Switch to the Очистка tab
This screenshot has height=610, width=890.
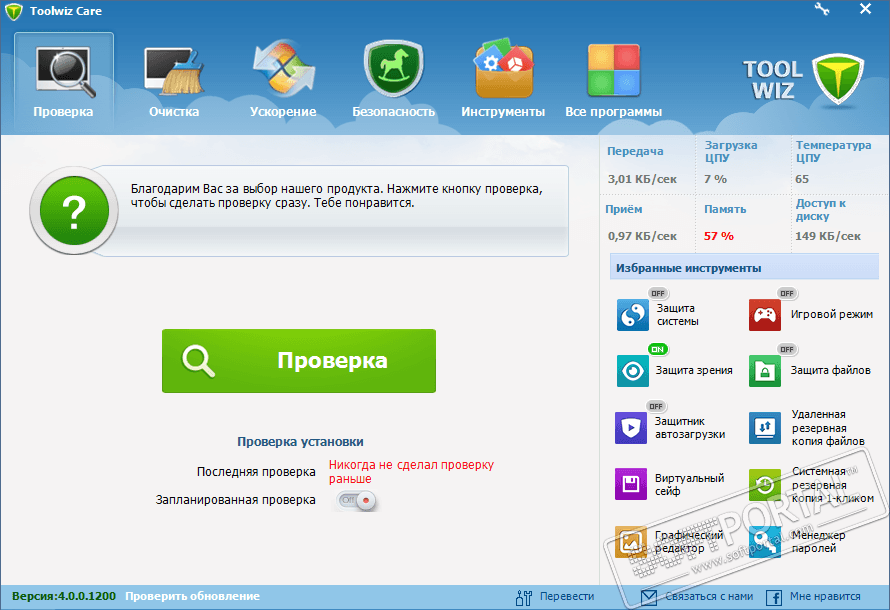(x=174, y=81)
